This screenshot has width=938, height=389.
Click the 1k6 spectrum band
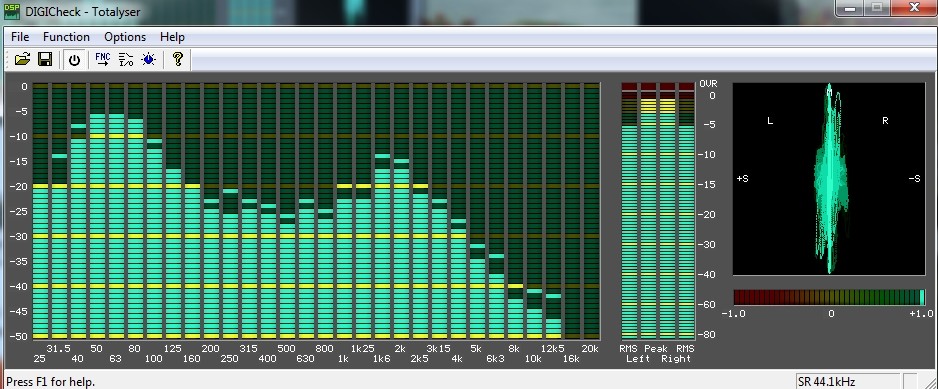pyautogui.click(x=382, y=211)
